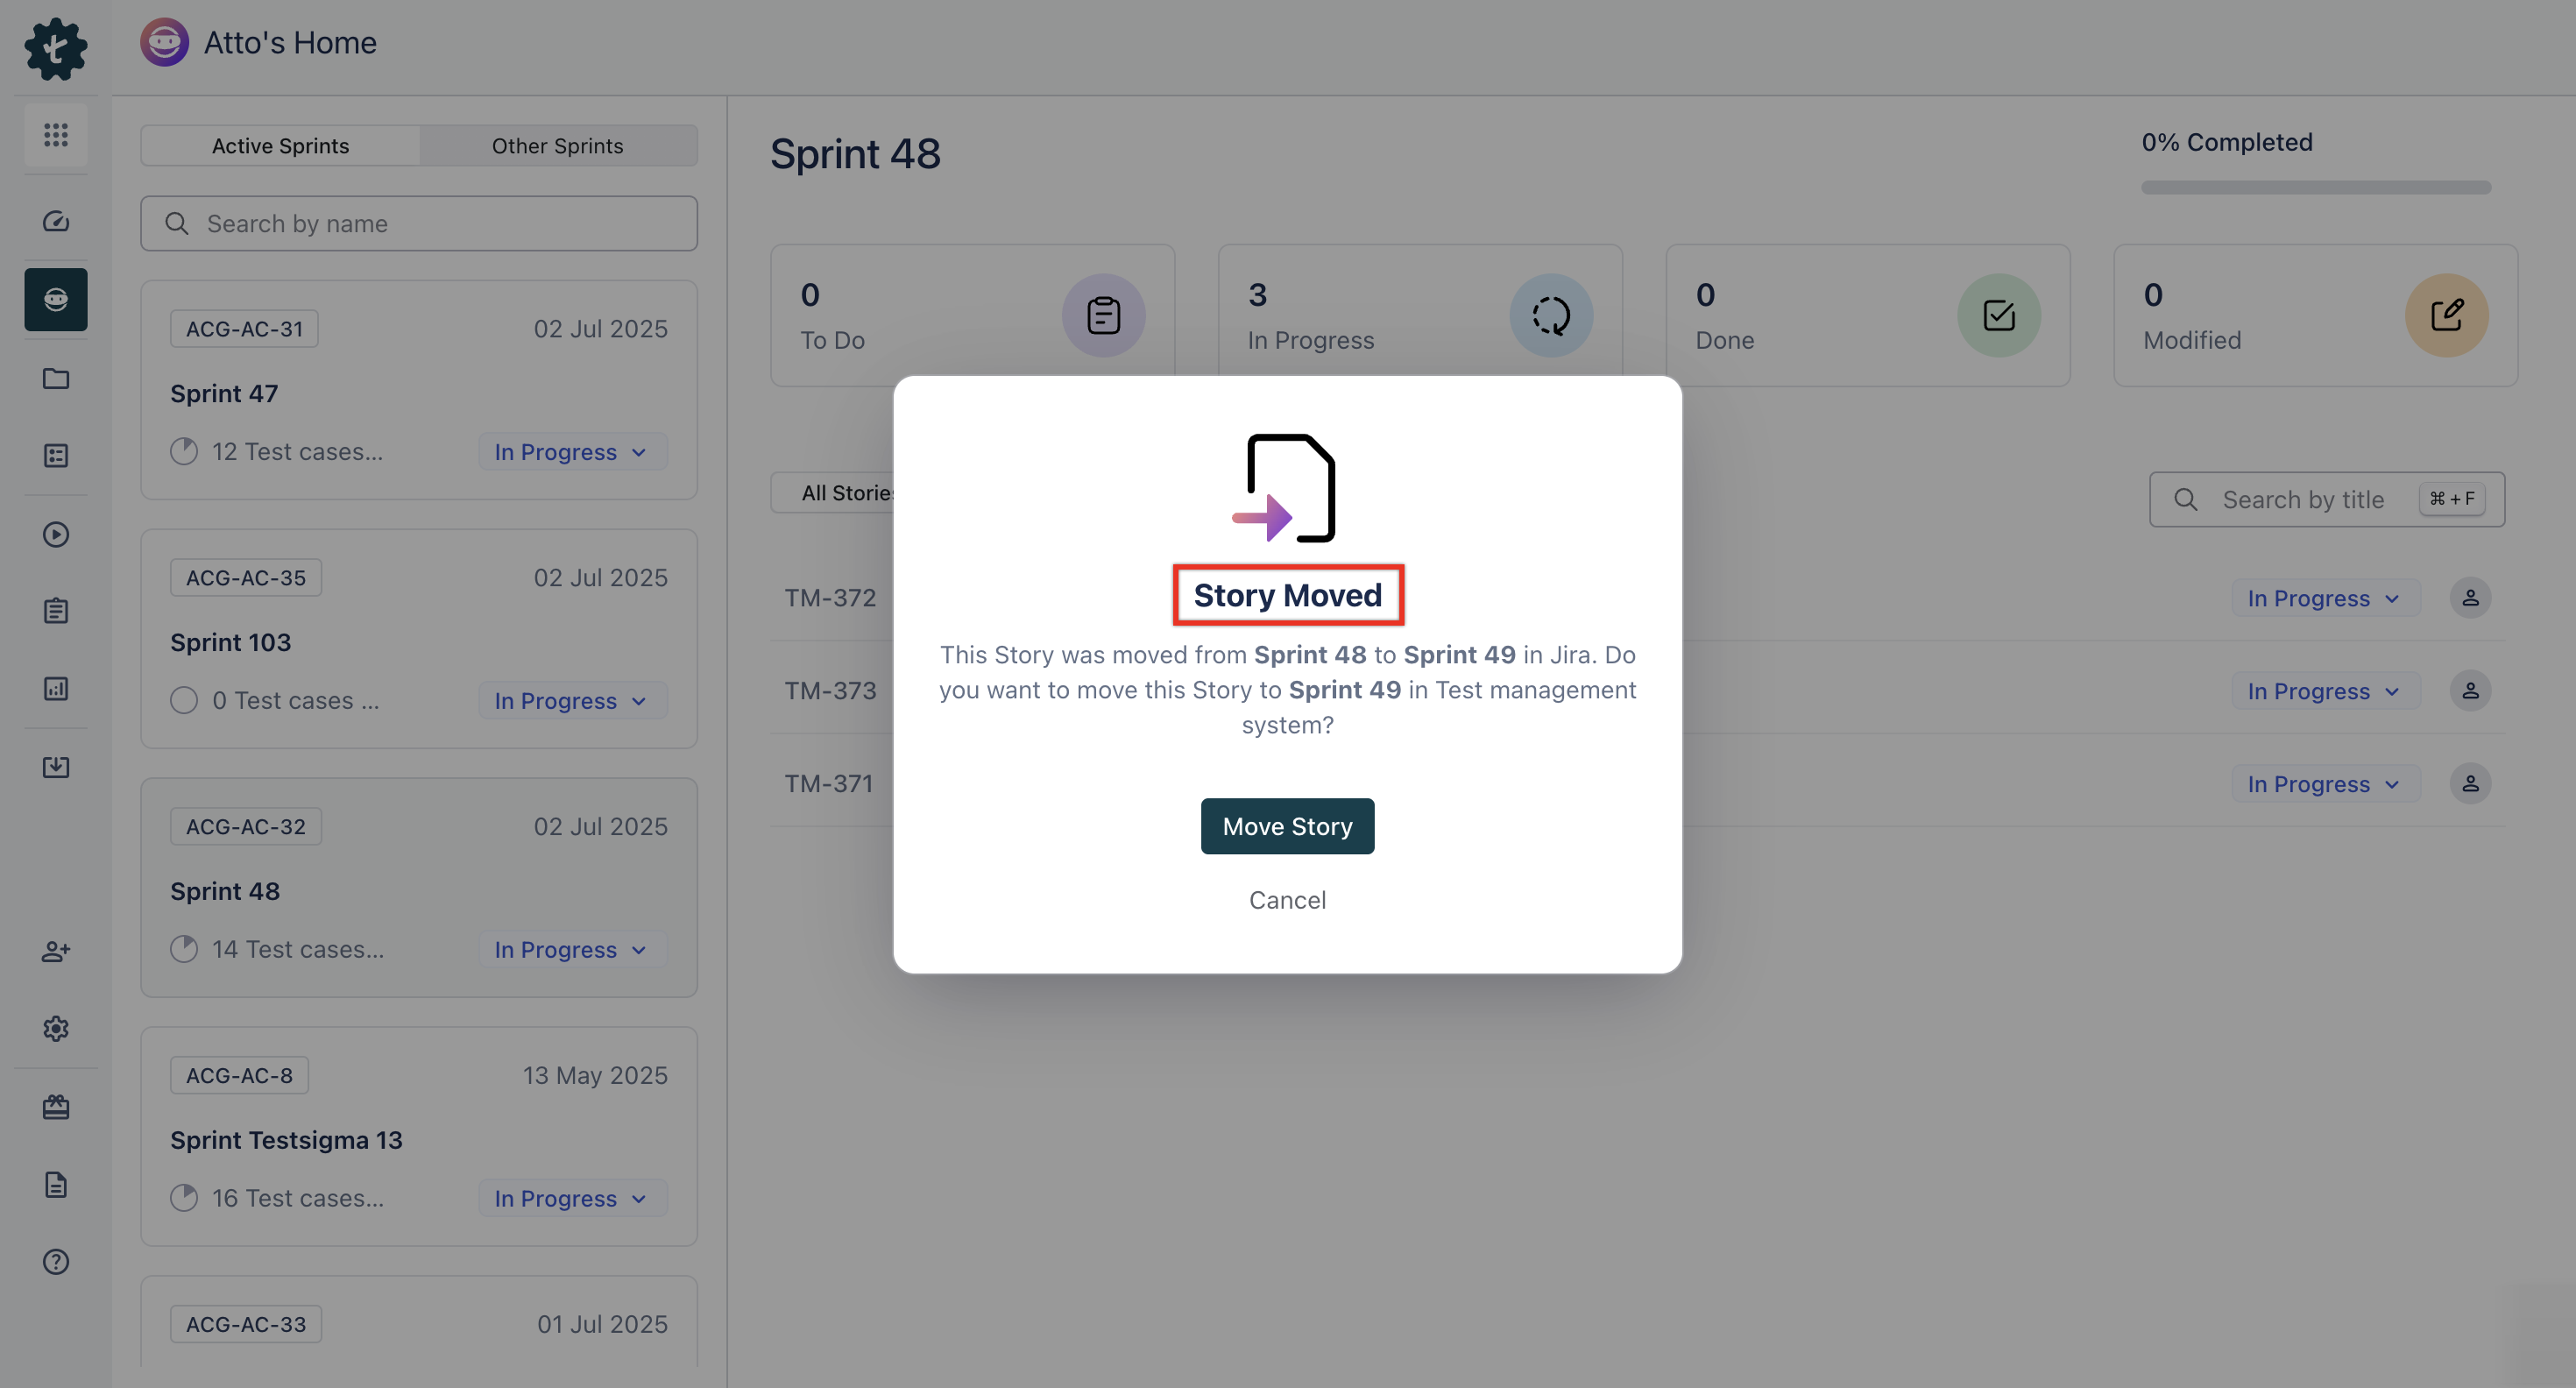2576x1388 pixels.
Task: Open the settings gear icon in sidebar
Action: [x=56, y=1028]
